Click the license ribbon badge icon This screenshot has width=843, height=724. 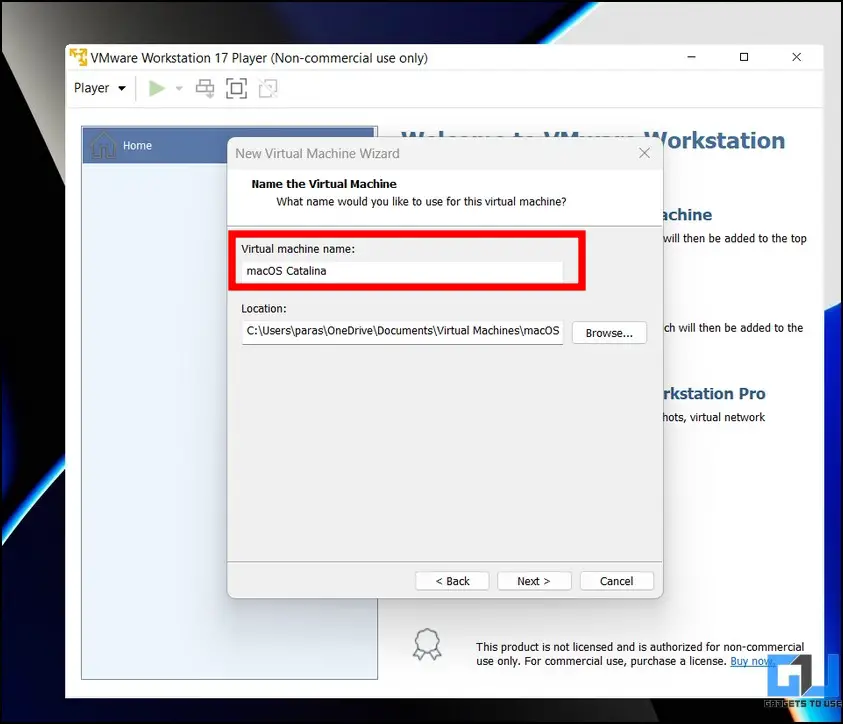(x=427, y=645)
